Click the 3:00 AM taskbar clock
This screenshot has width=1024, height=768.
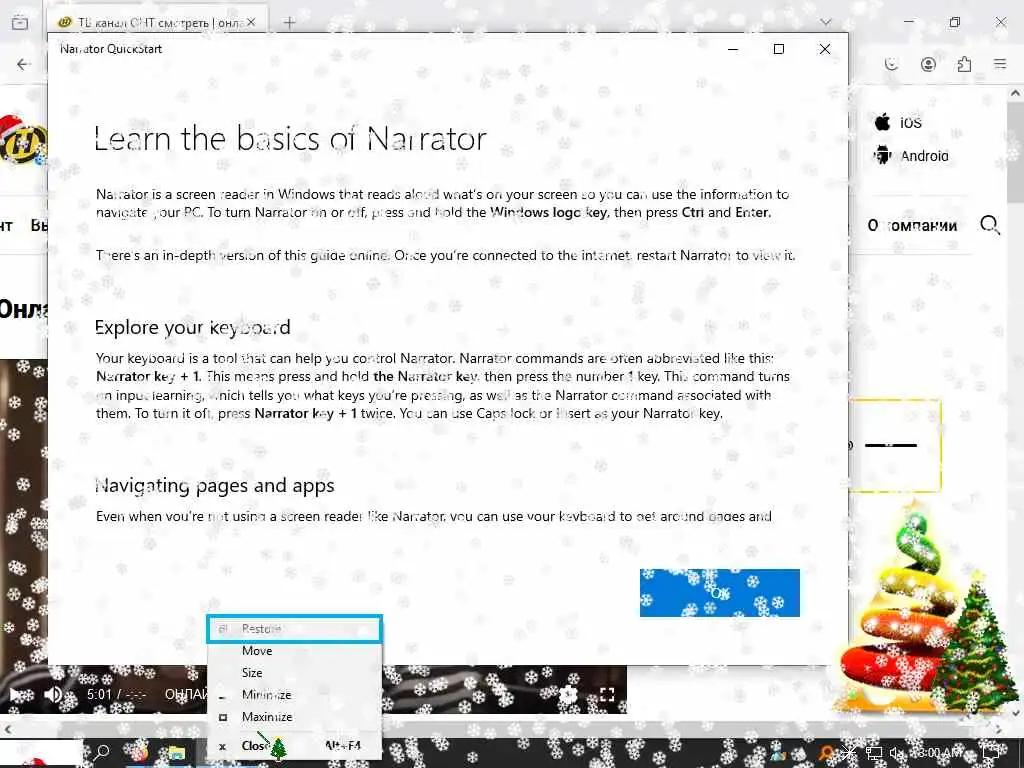(x=939, y=753)
